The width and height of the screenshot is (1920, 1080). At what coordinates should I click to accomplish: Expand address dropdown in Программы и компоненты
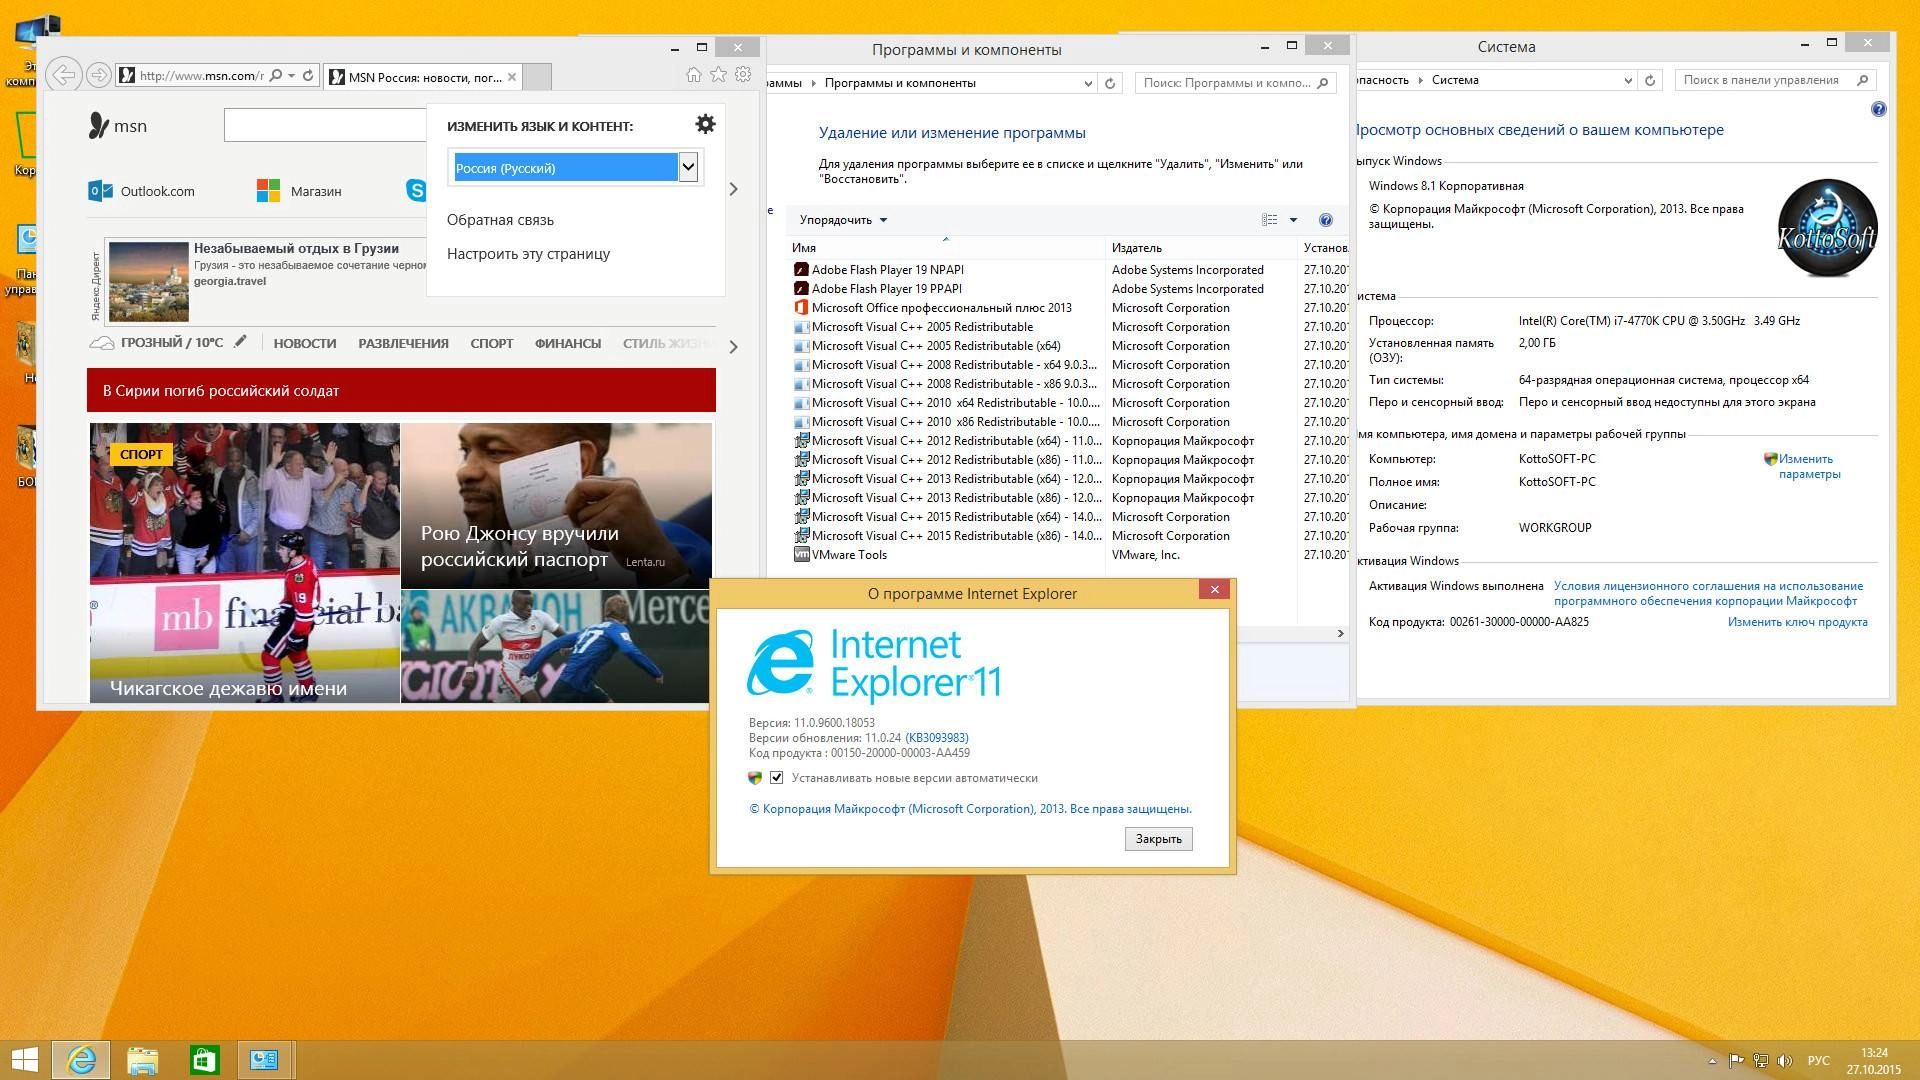point(1088,83)
